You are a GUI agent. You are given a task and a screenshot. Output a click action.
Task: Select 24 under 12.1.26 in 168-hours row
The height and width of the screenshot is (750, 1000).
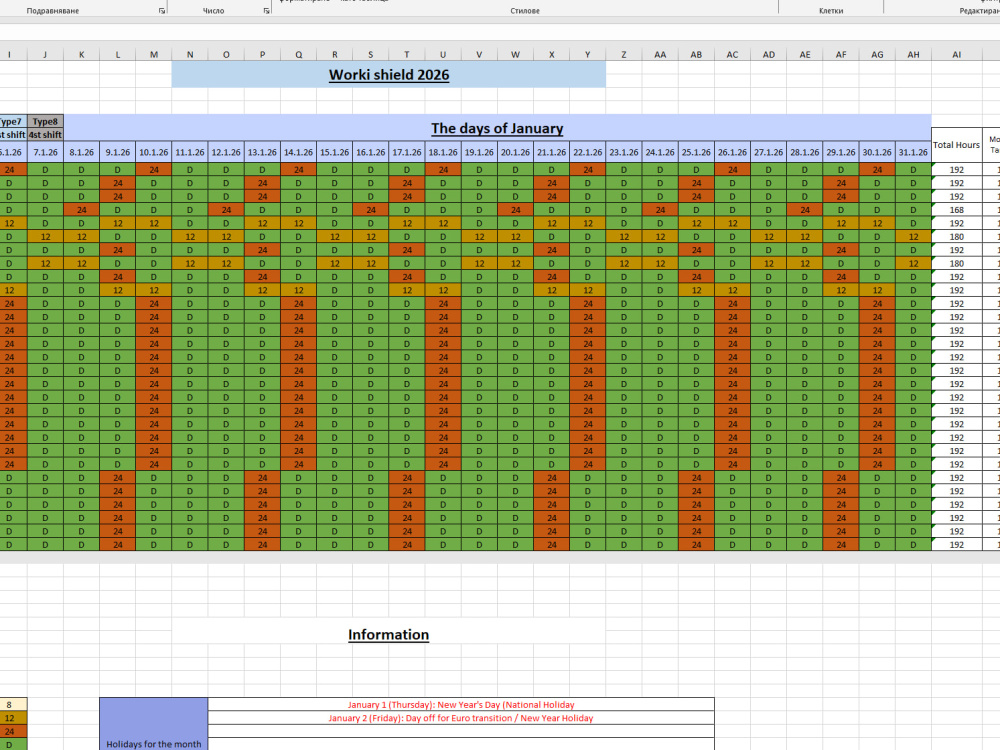coord(226,210)
